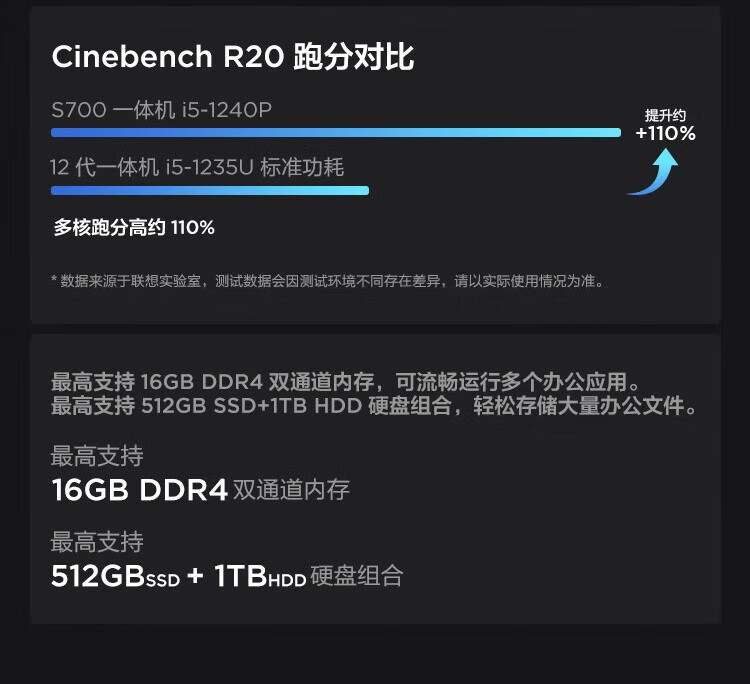Click the shorter i5-1235U benchmark score bar
Screen dimensions: 750x684
point(210,190)
